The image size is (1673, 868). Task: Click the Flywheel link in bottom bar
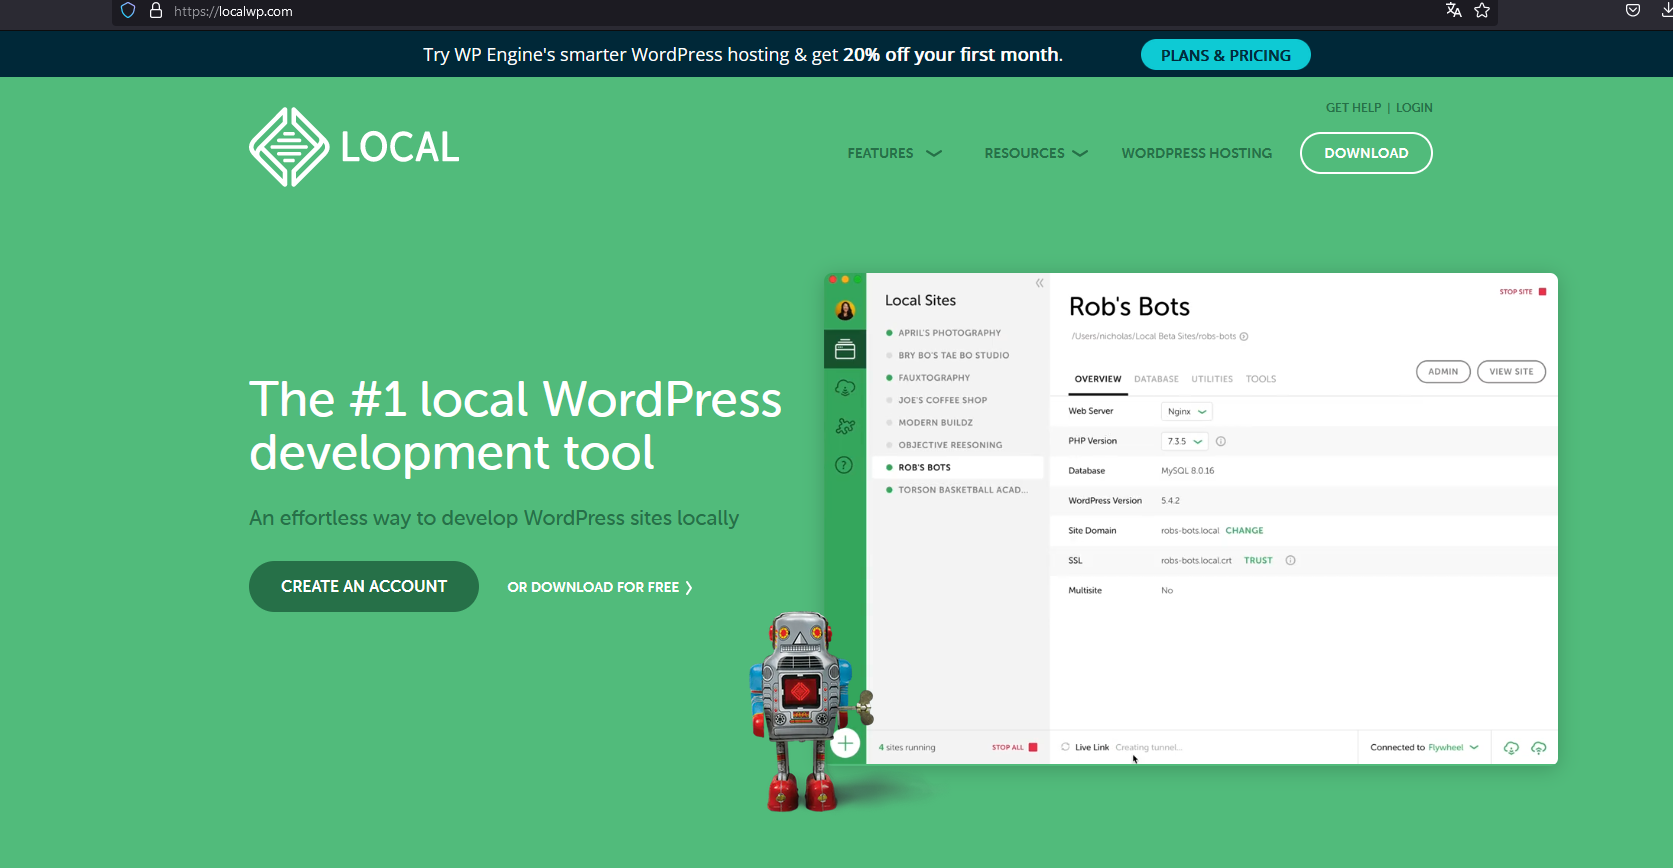pos(1445,747)
